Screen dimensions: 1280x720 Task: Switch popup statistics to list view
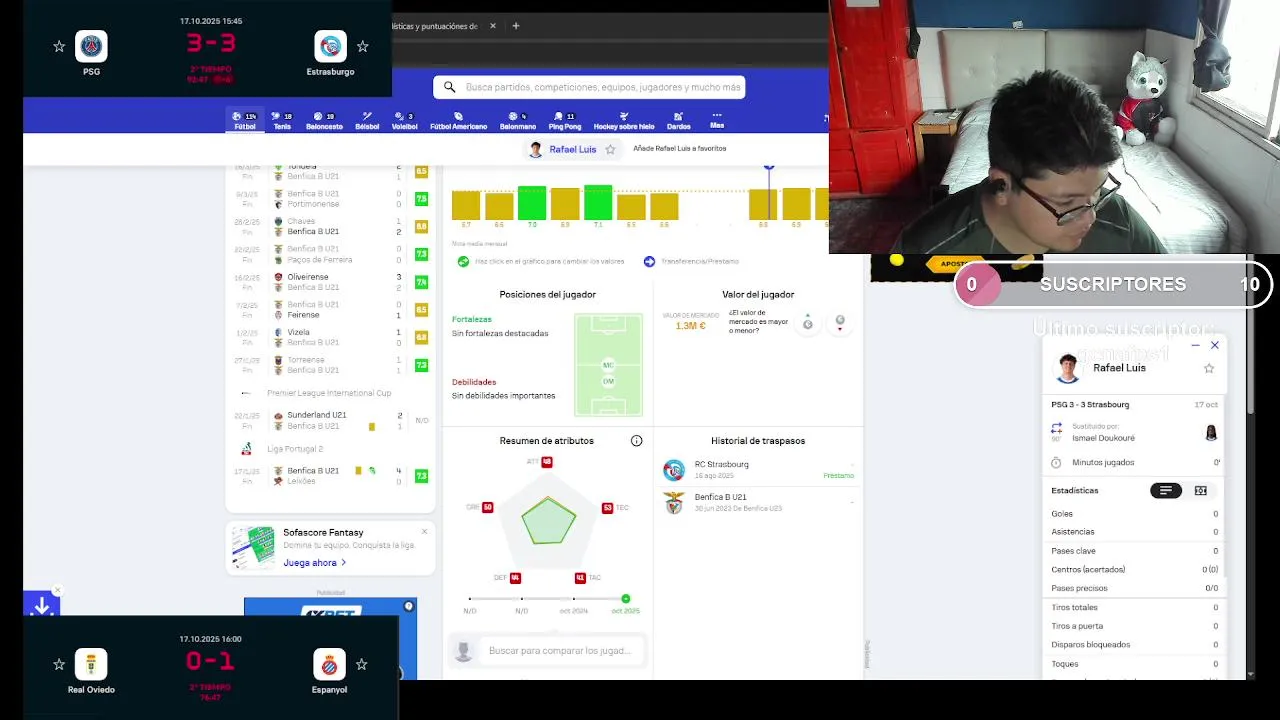1165,490
